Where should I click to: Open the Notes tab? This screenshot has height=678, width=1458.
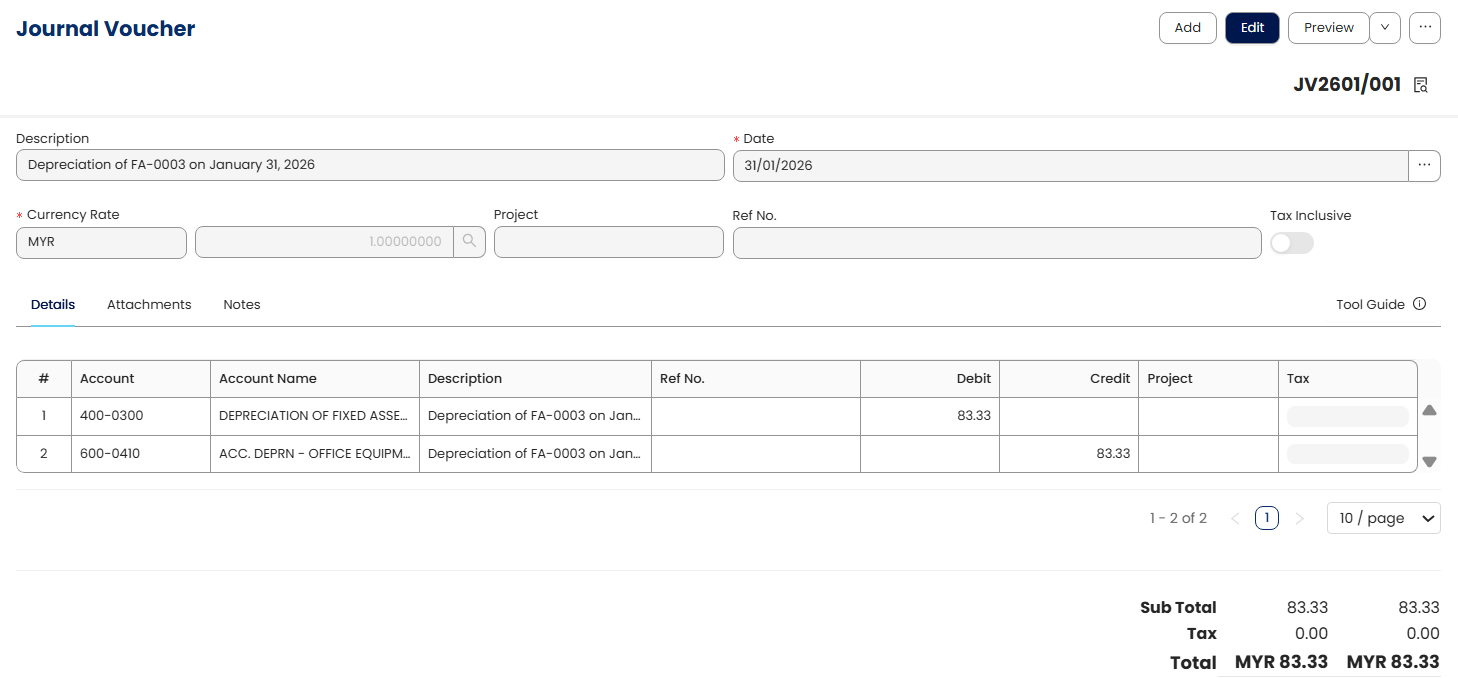pyautogui.click(x=242, y=305)
